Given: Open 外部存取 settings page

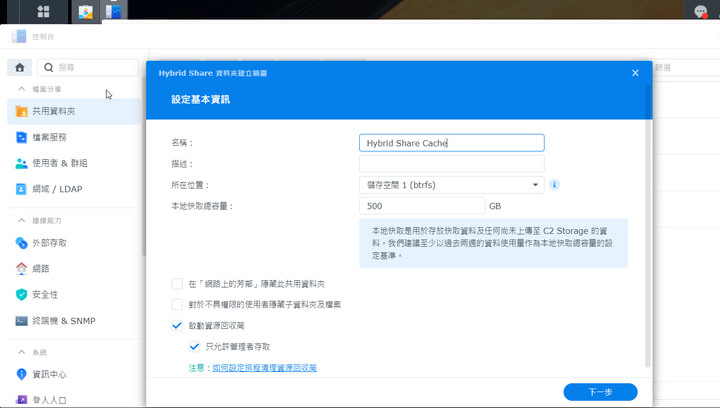Looking at the screenshot, I should coord(74,243).
